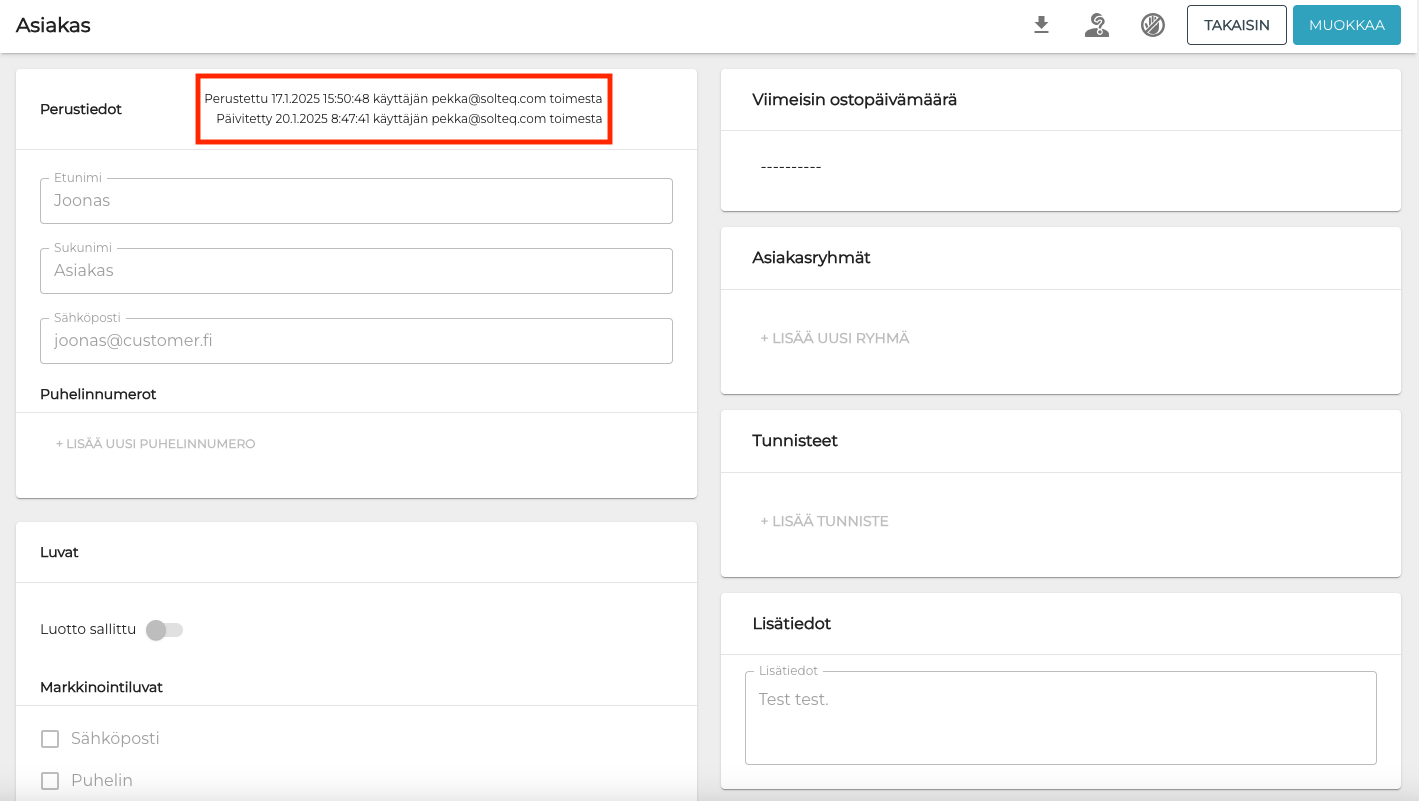Click the Päivitetty update timestamp line
1419x801 pixels.
coord(409,119)
